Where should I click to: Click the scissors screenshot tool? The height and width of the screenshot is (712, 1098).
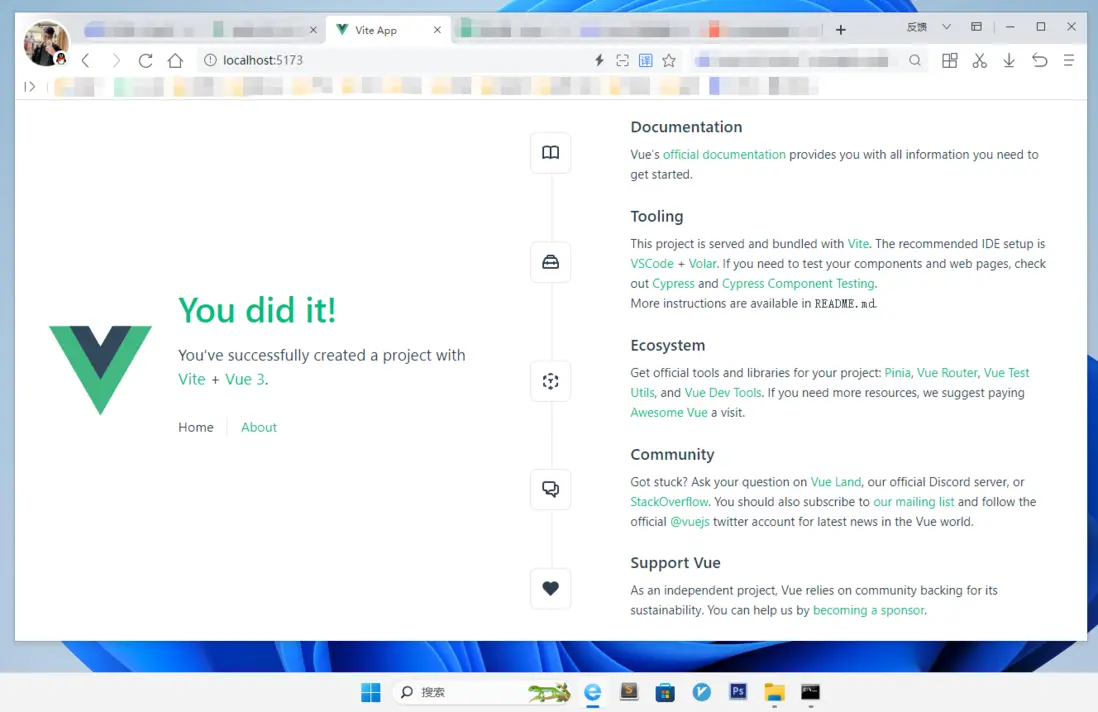[x=980, y=60]
